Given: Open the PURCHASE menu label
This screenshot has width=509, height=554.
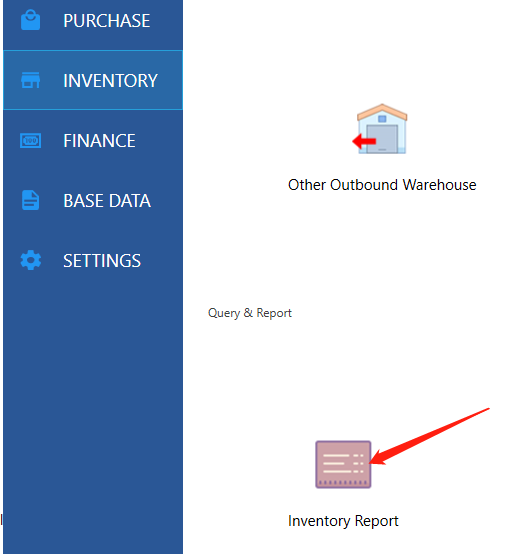Looking at the screenshot, I should point(107,20).
